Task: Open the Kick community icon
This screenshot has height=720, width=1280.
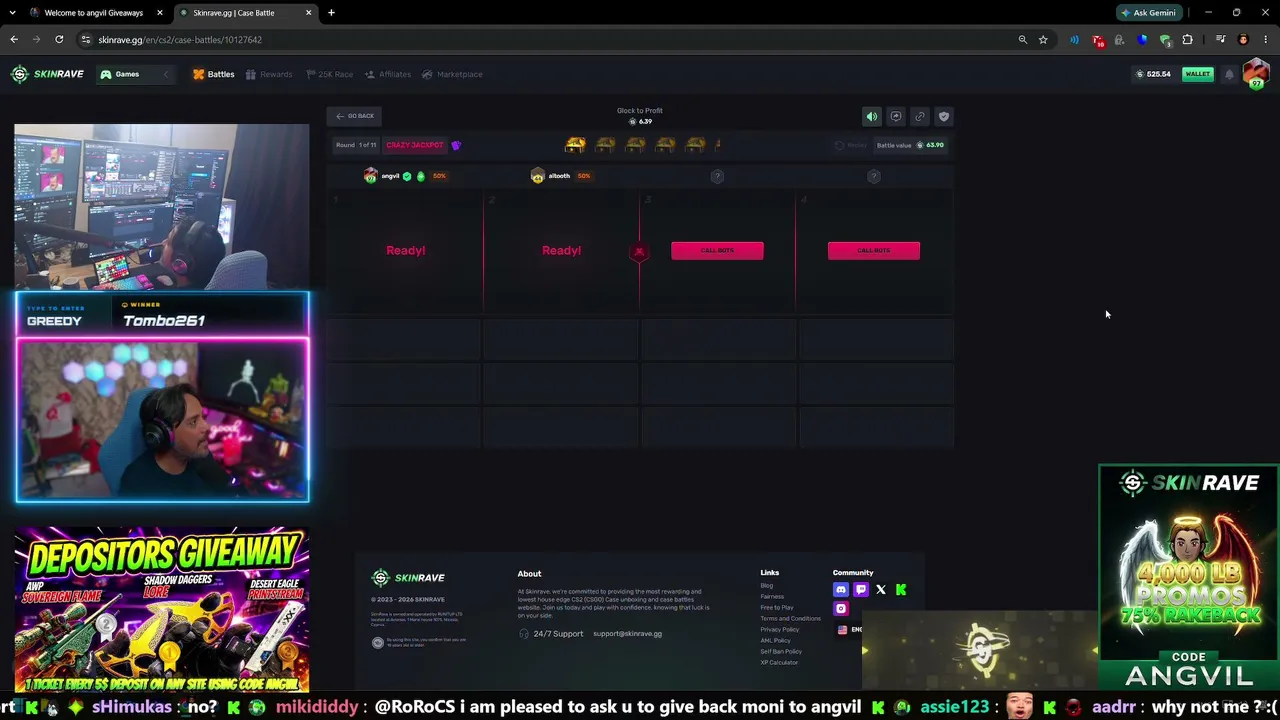Action: pyautogui.click(x=901, y=590)
